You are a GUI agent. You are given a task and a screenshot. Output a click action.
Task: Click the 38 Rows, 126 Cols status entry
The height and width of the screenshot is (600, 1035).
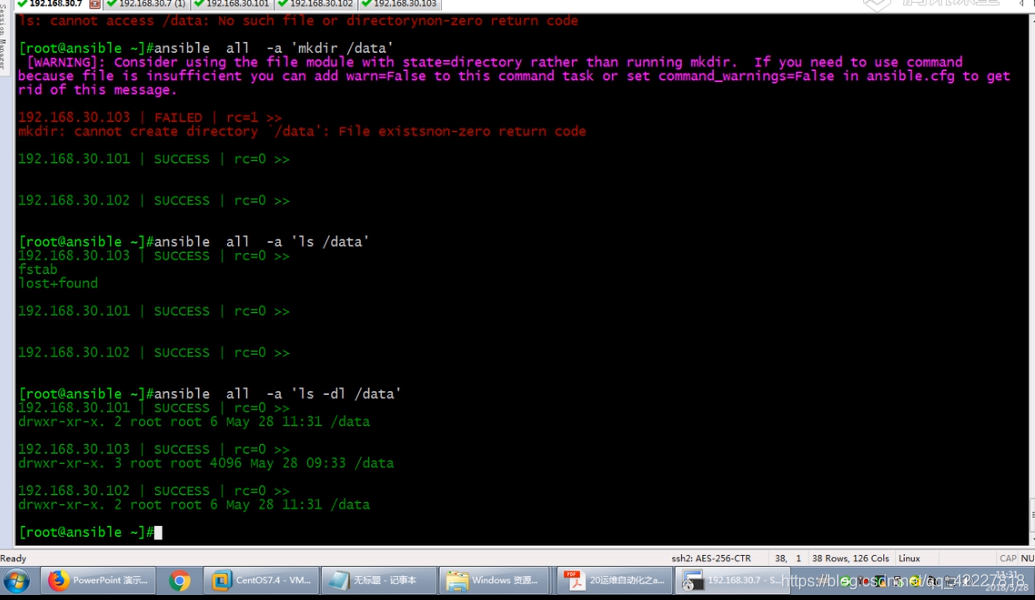coord(850,558)
